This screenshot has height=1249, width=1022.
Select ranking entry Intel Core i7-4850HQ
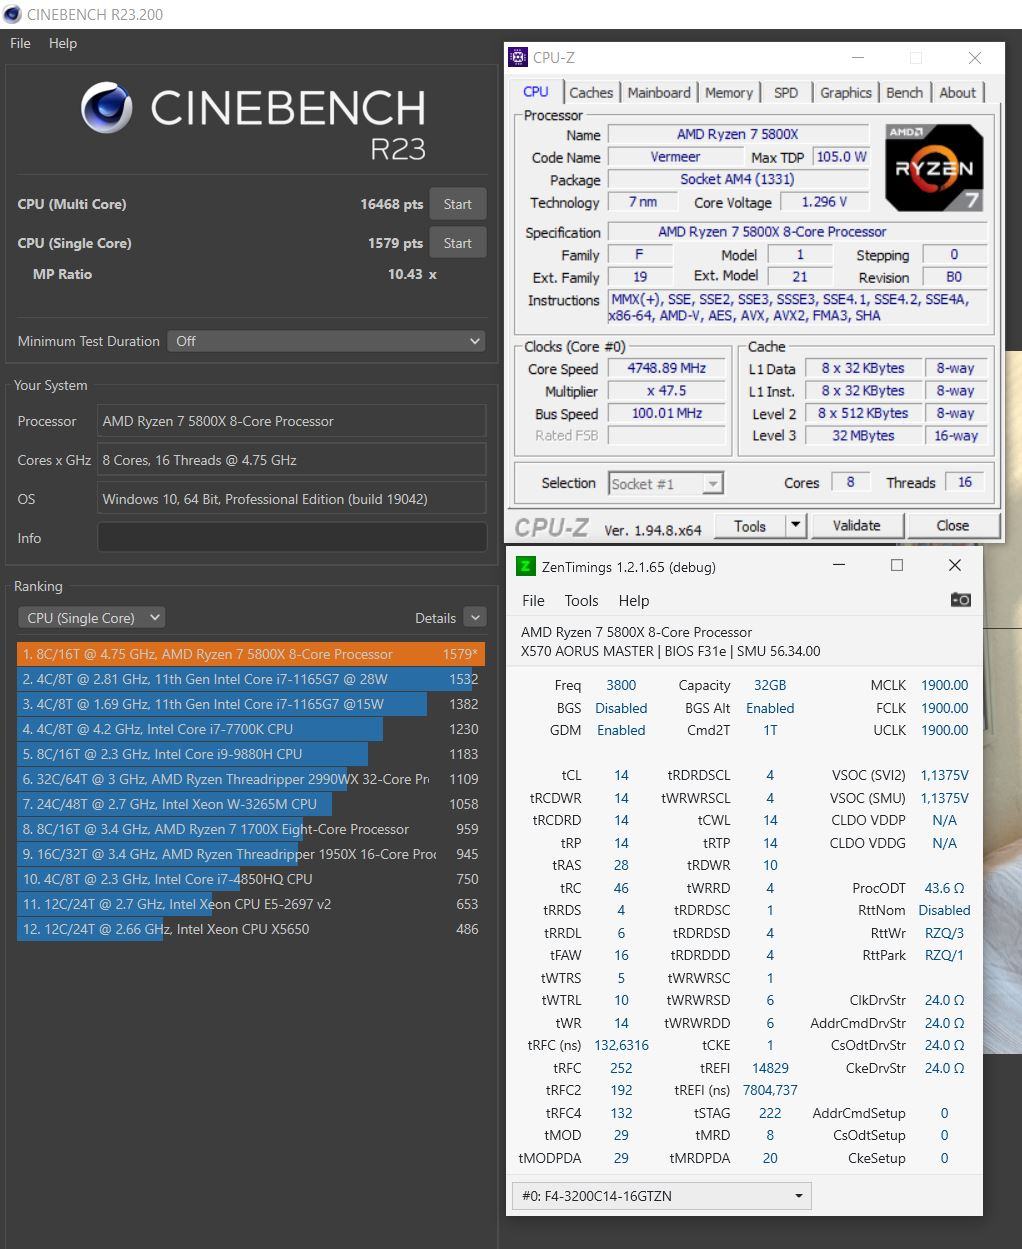(x=251, y=879)
